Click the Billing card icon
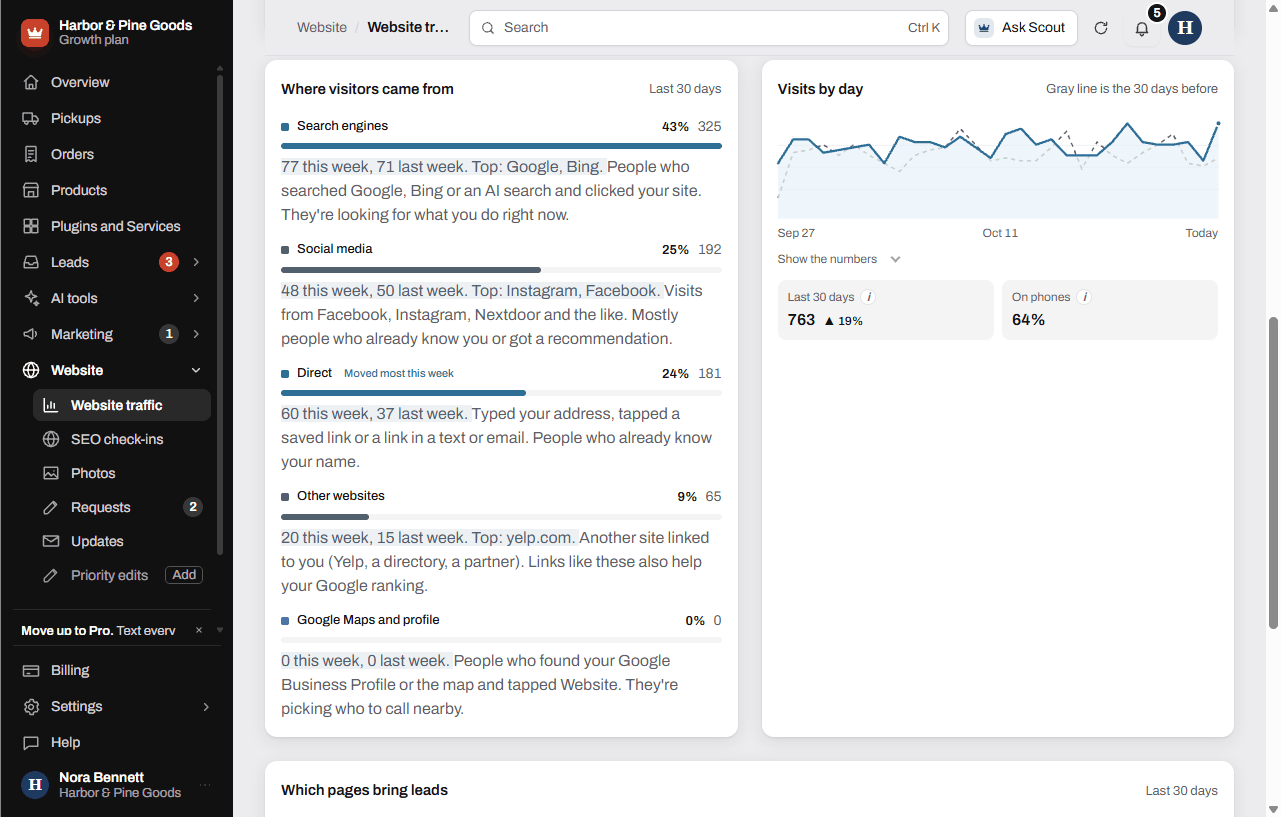This screenshot has height=817, width=1281. pos(31,670)
